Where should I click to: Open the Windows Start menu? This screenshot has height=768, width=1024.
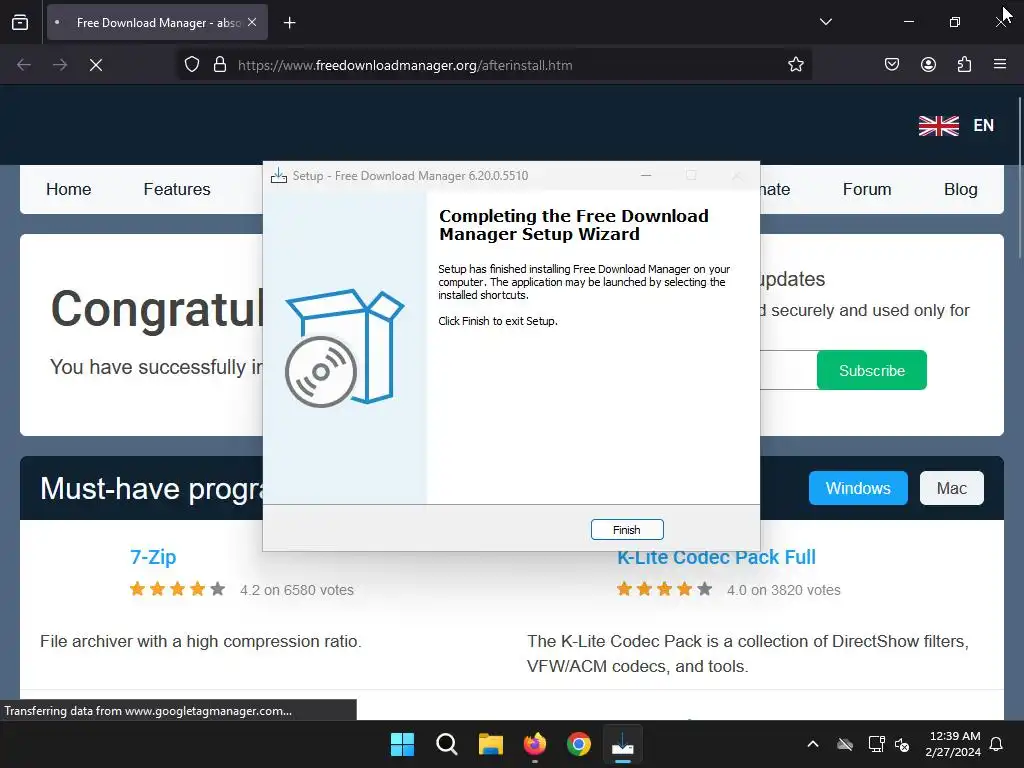(402, 744)
